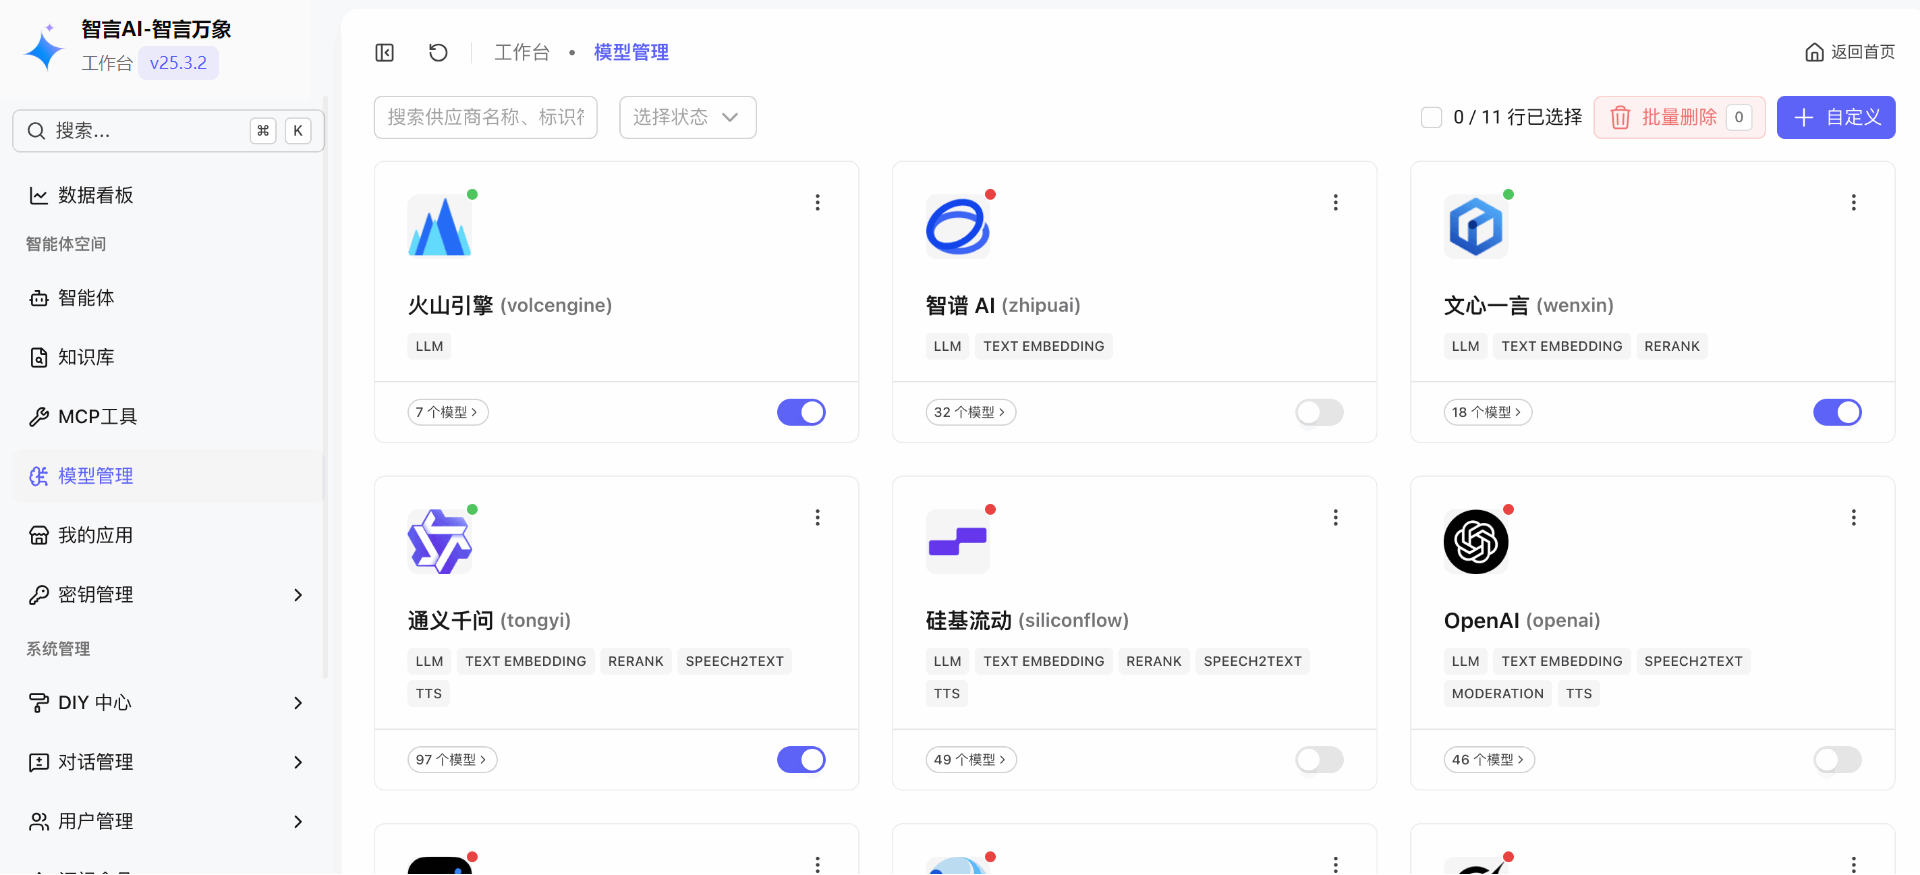Click the v25.3.2 version badge
The height and width of the screenshot is (875, 1920).
pos(178,63)
